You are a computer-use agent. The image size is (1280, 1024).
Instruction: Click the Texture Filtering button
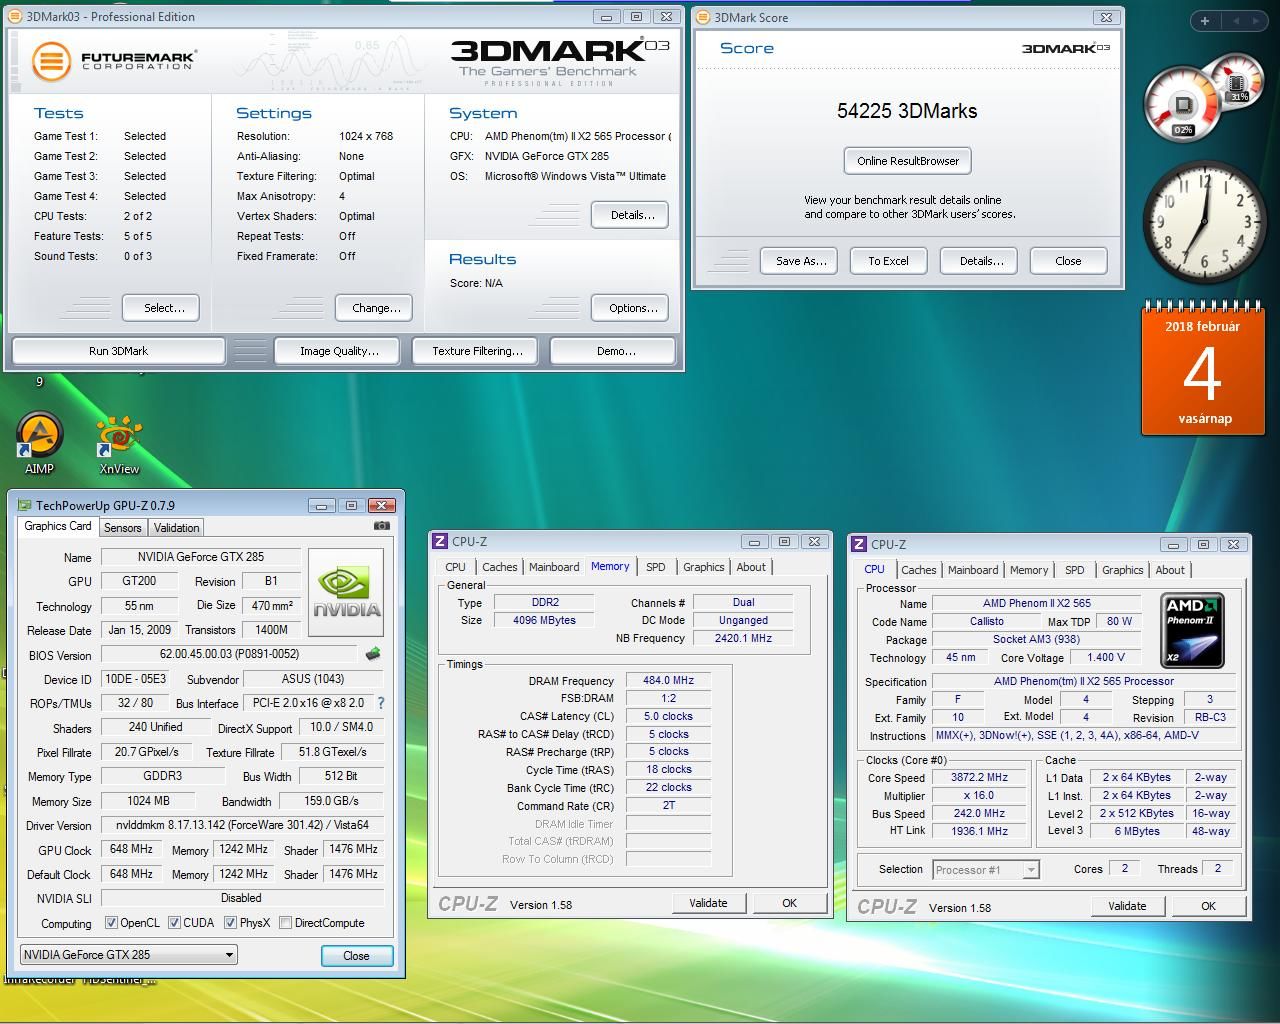pos(477,351)
